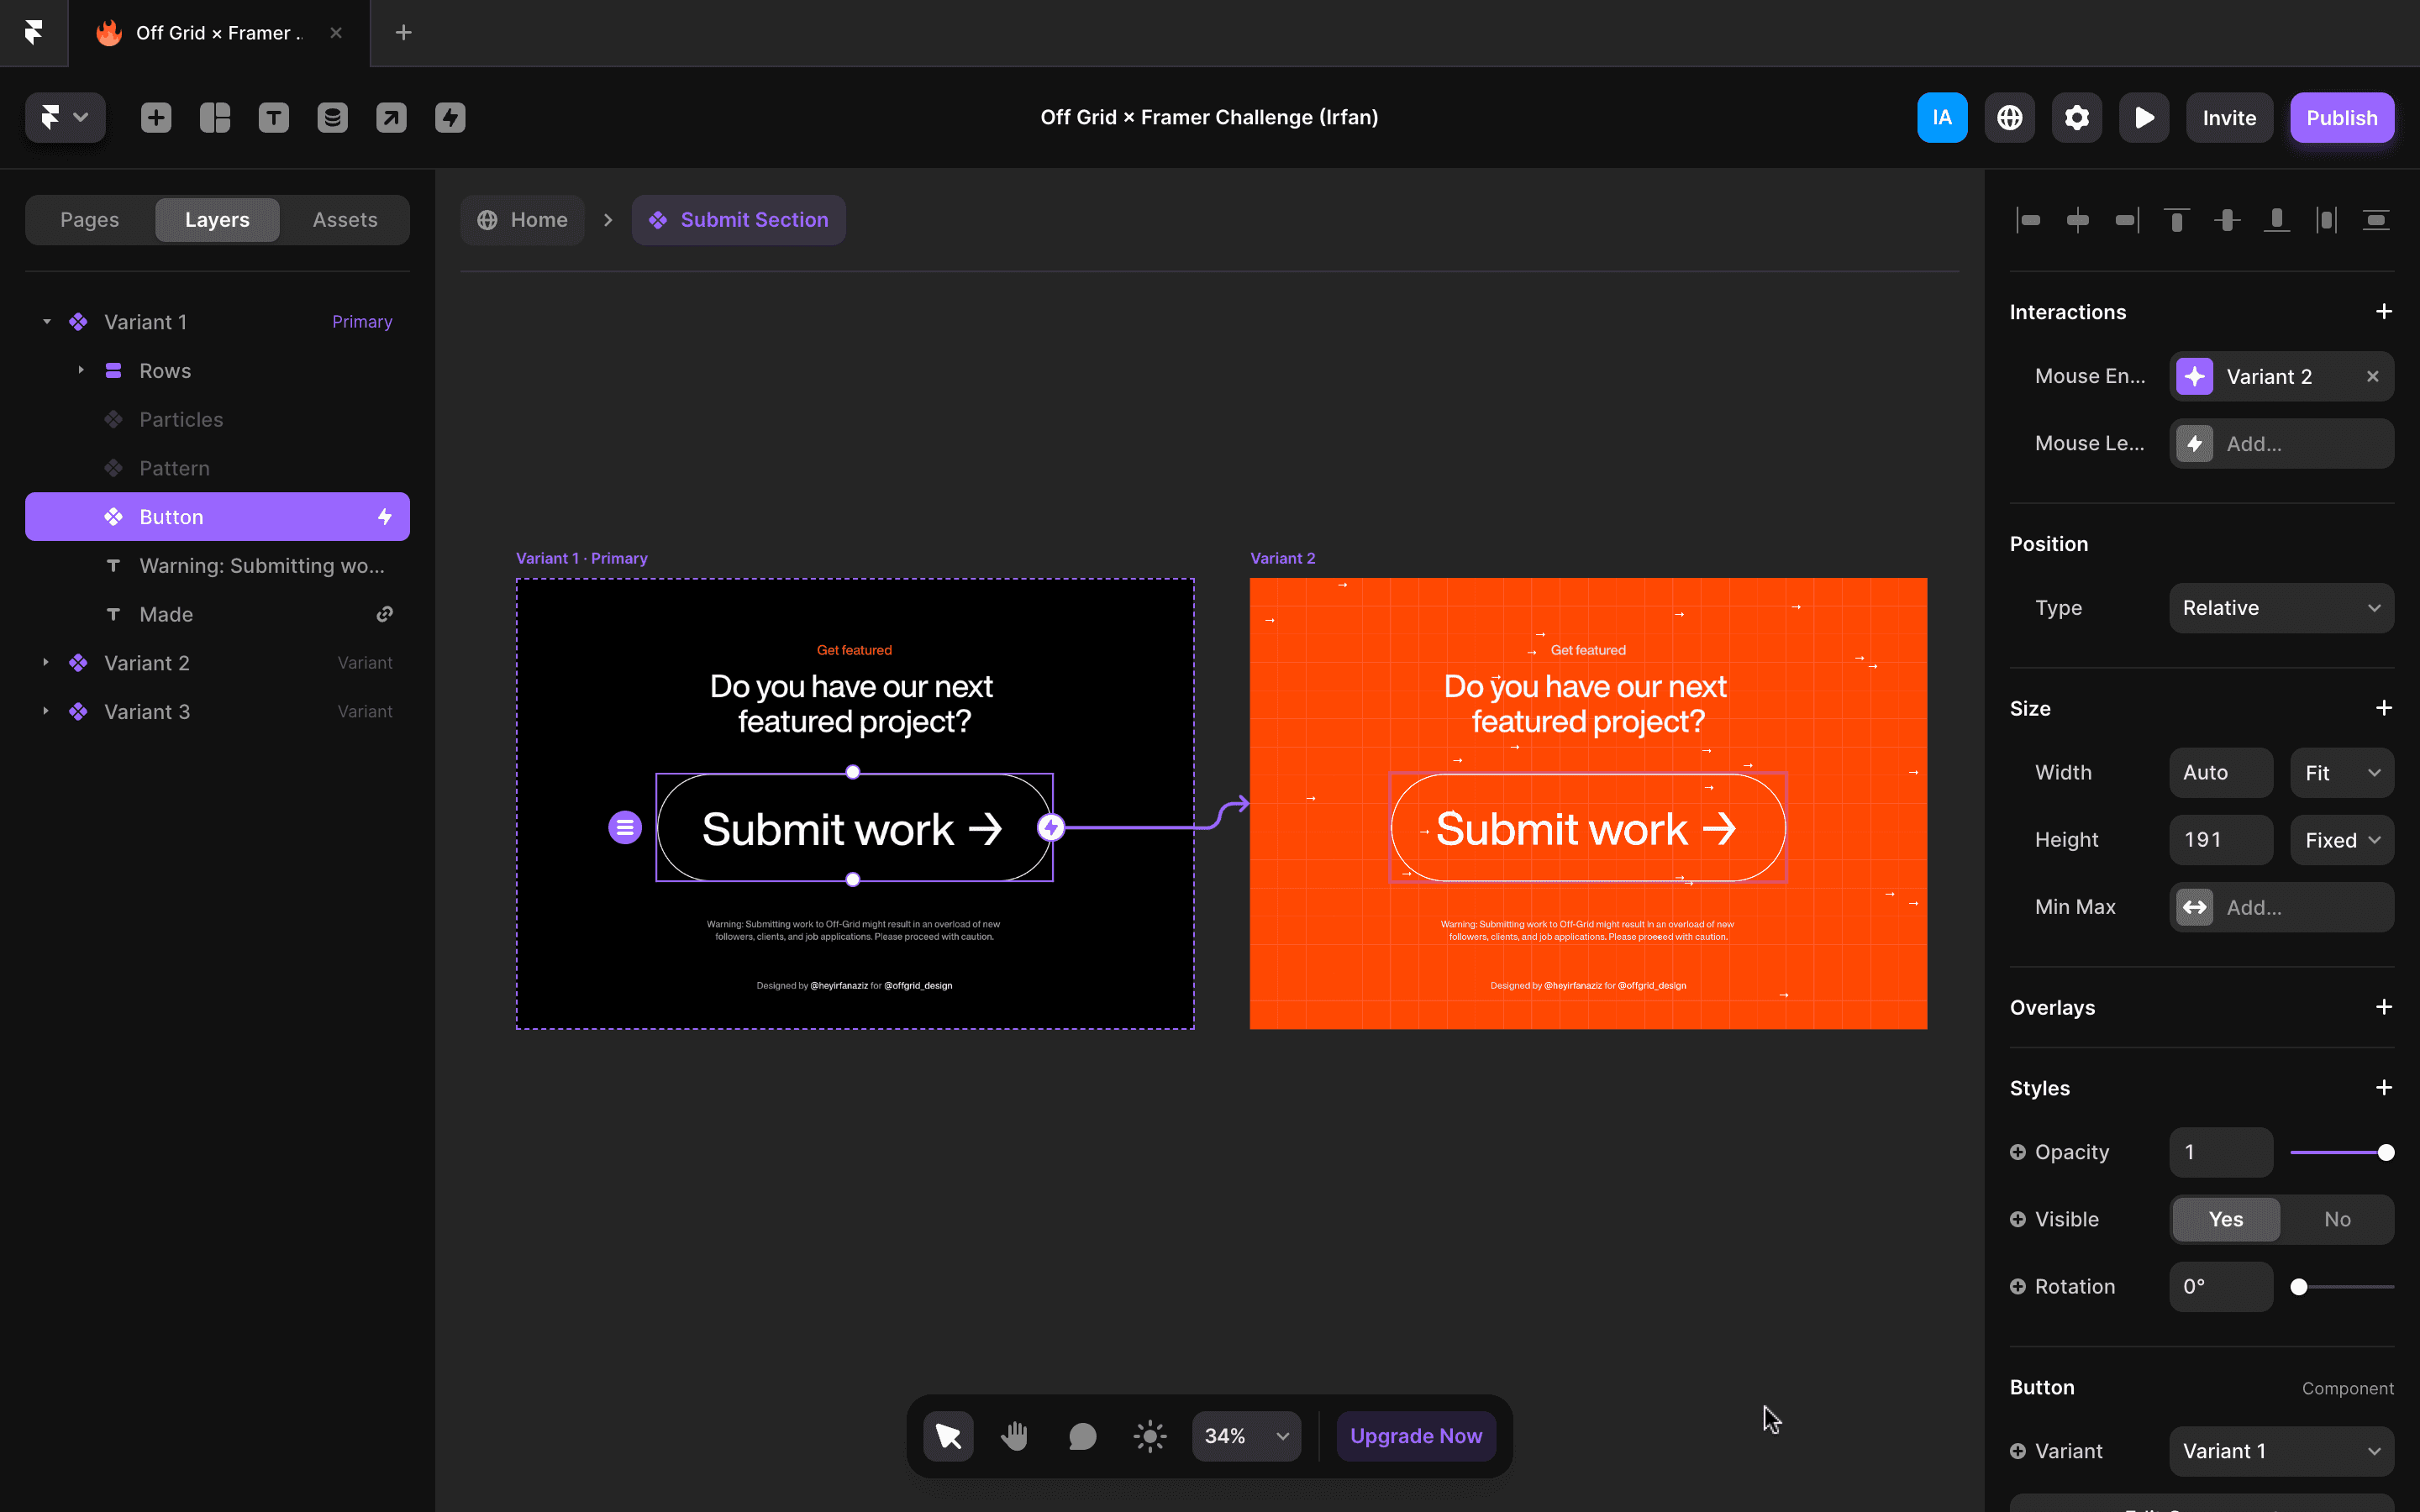The image size is (2420, 1512).
Task: Open the Layout tool in toolbar
Action: [215, 118]
